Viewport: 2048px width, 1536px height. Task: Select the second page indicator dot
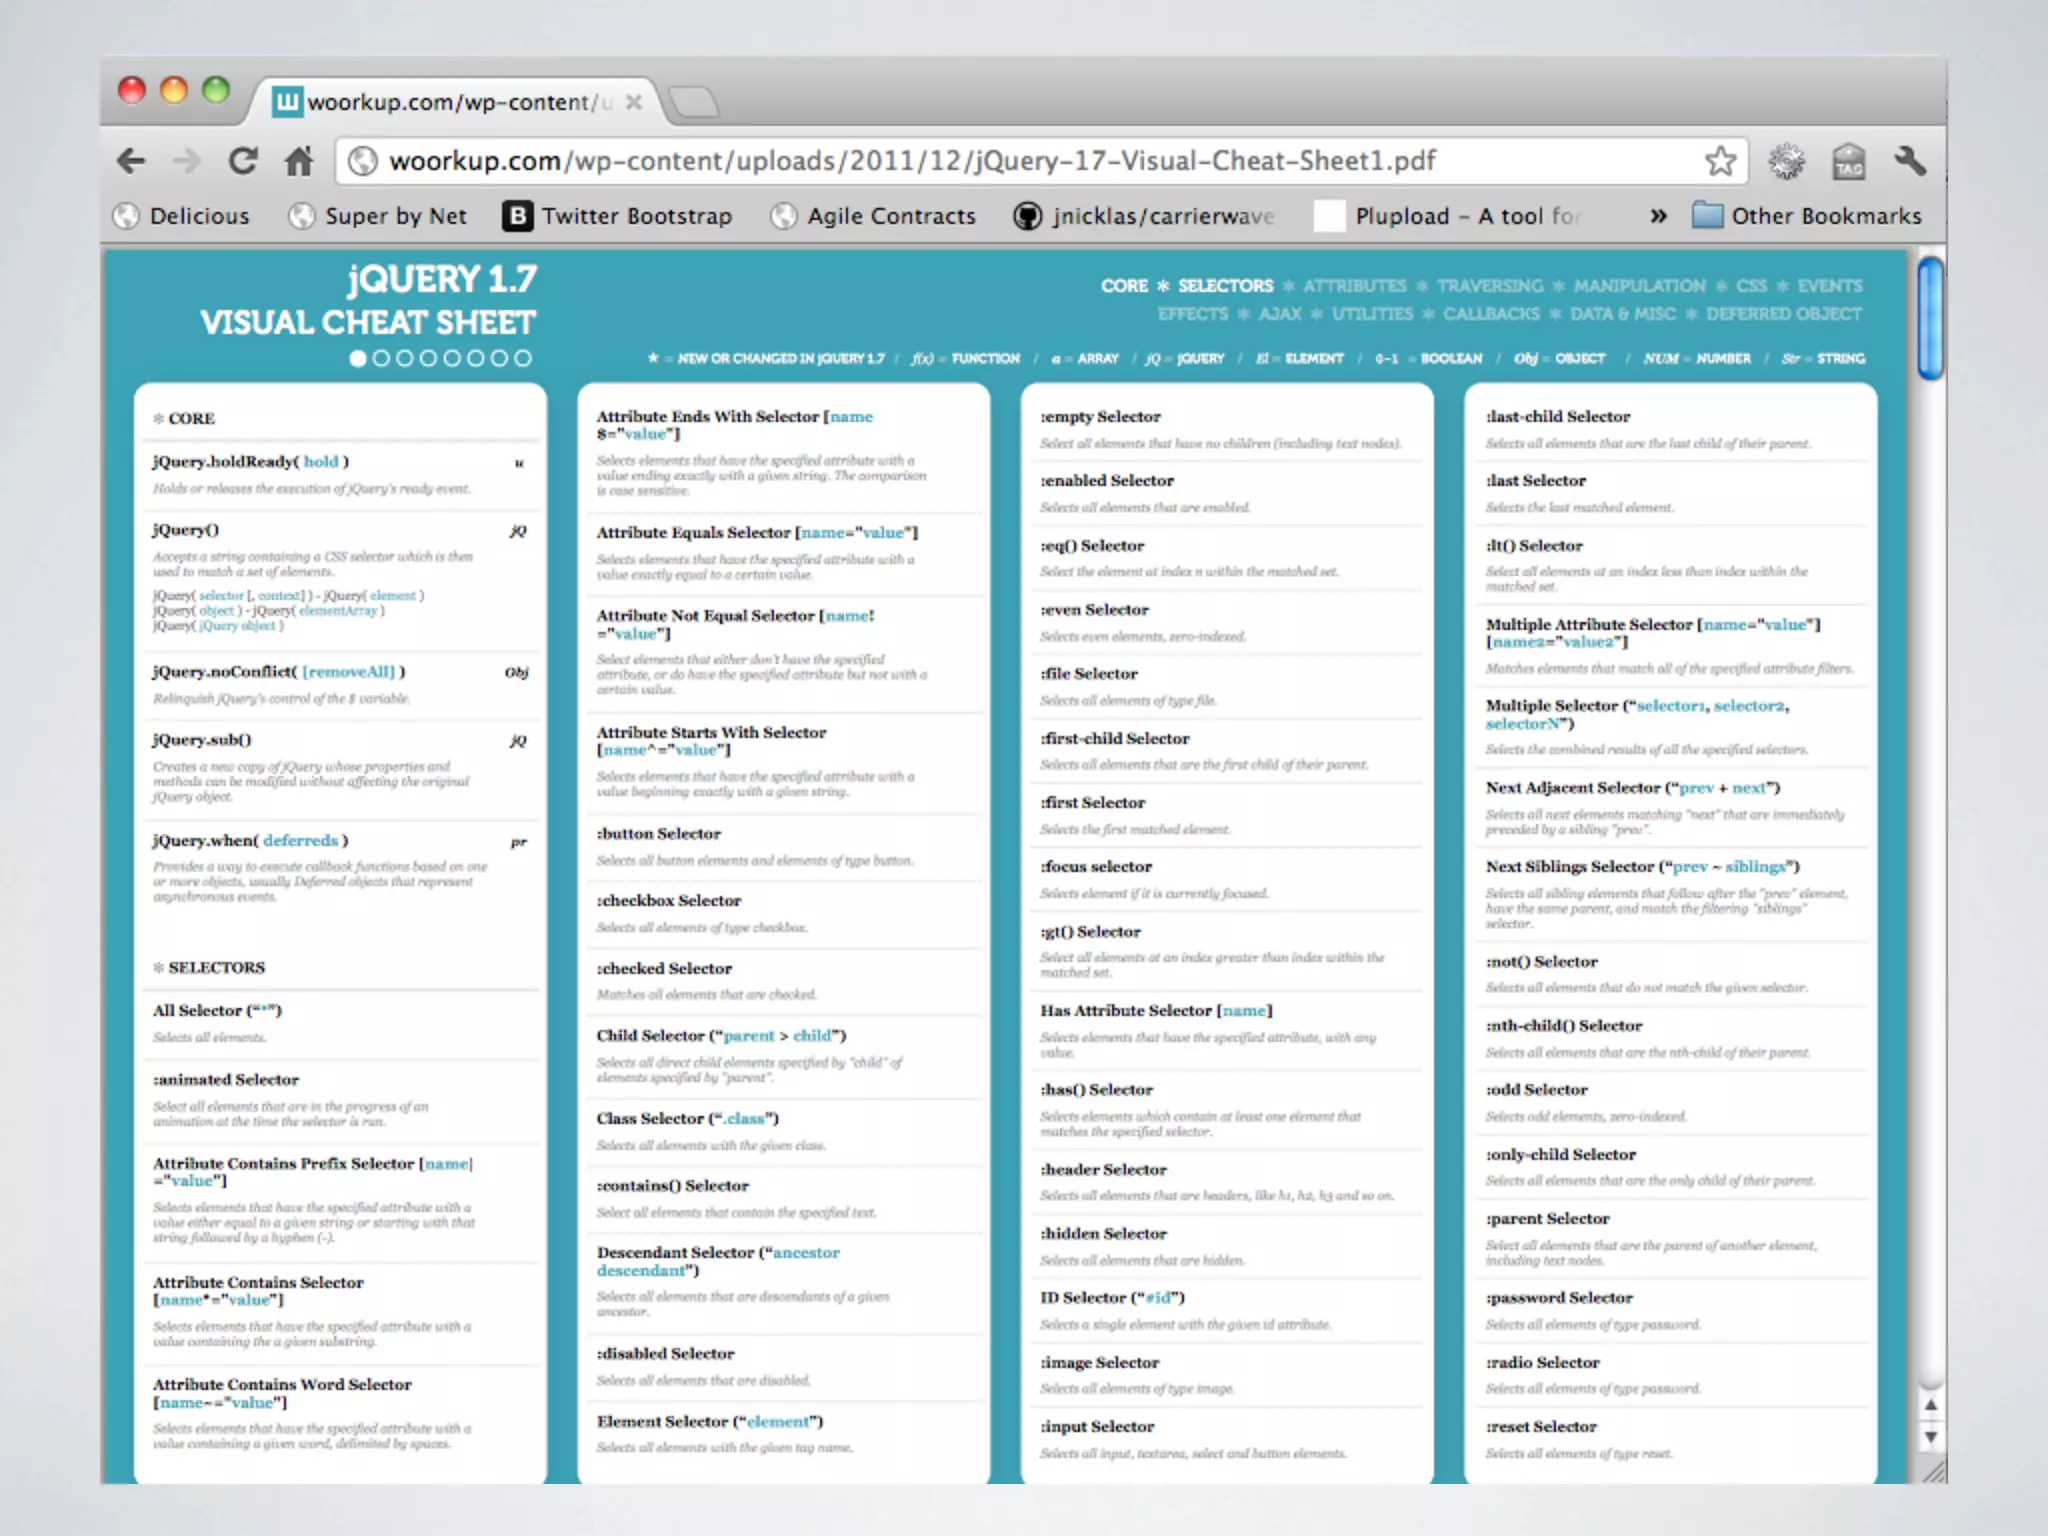(381, 358)
